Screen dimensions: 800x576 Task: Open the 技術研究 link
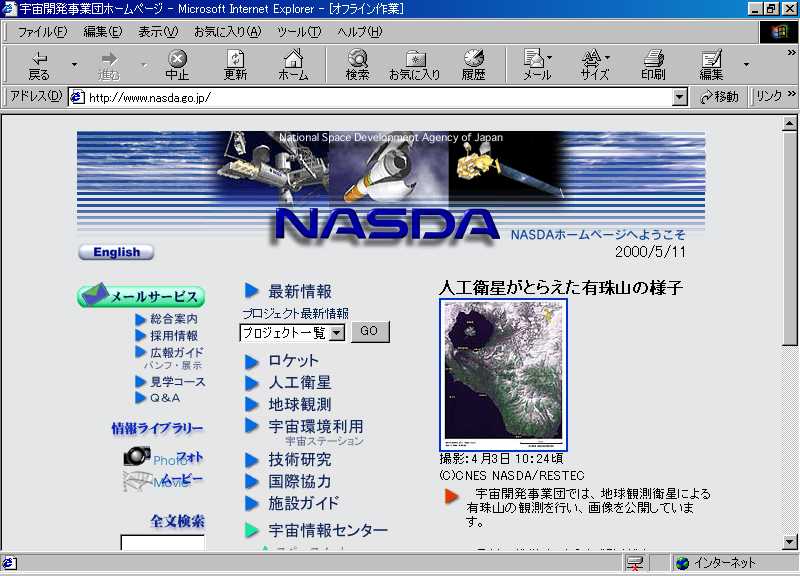[x=299, y=459]
